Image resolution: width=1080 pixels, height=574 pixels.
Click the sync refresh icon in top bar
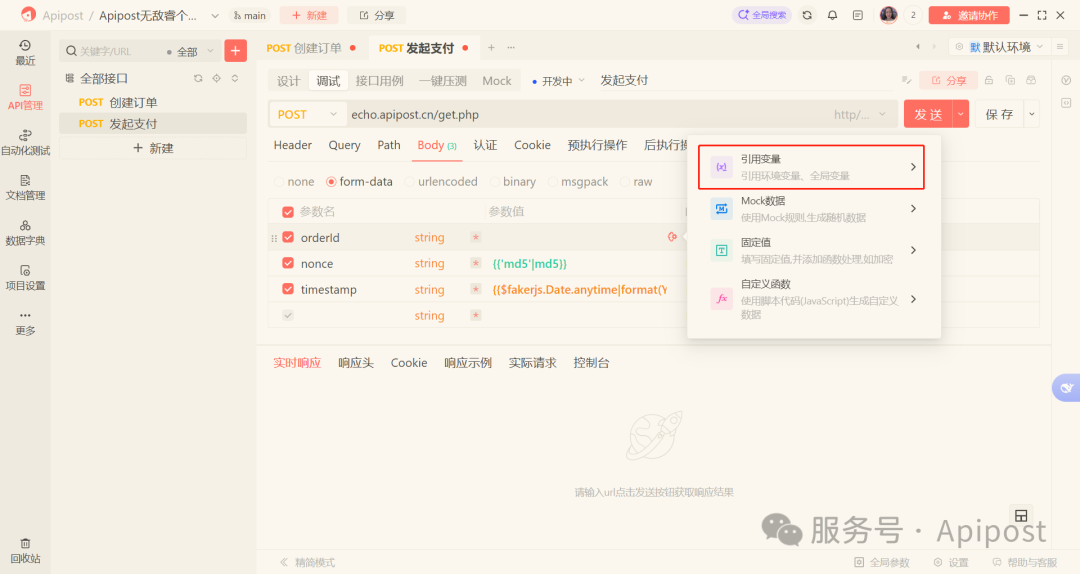(x=807, y=15)
